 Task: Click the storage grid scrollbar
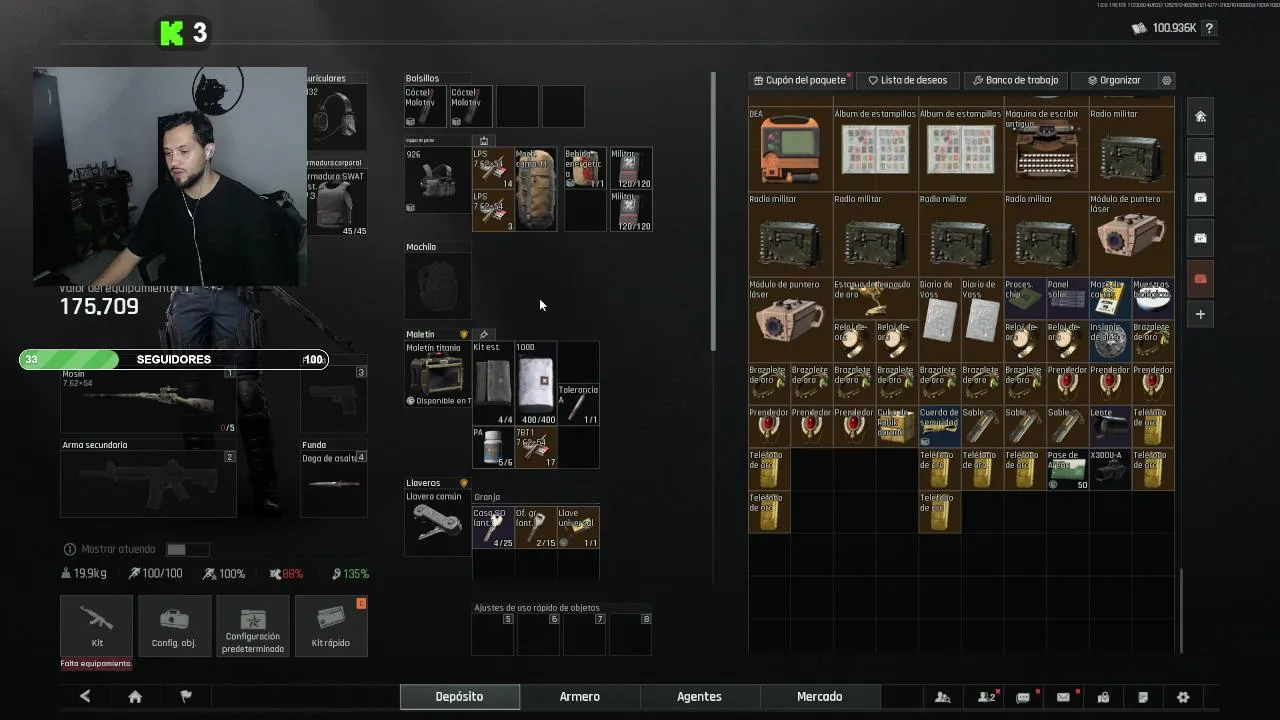pos(1181,609)
